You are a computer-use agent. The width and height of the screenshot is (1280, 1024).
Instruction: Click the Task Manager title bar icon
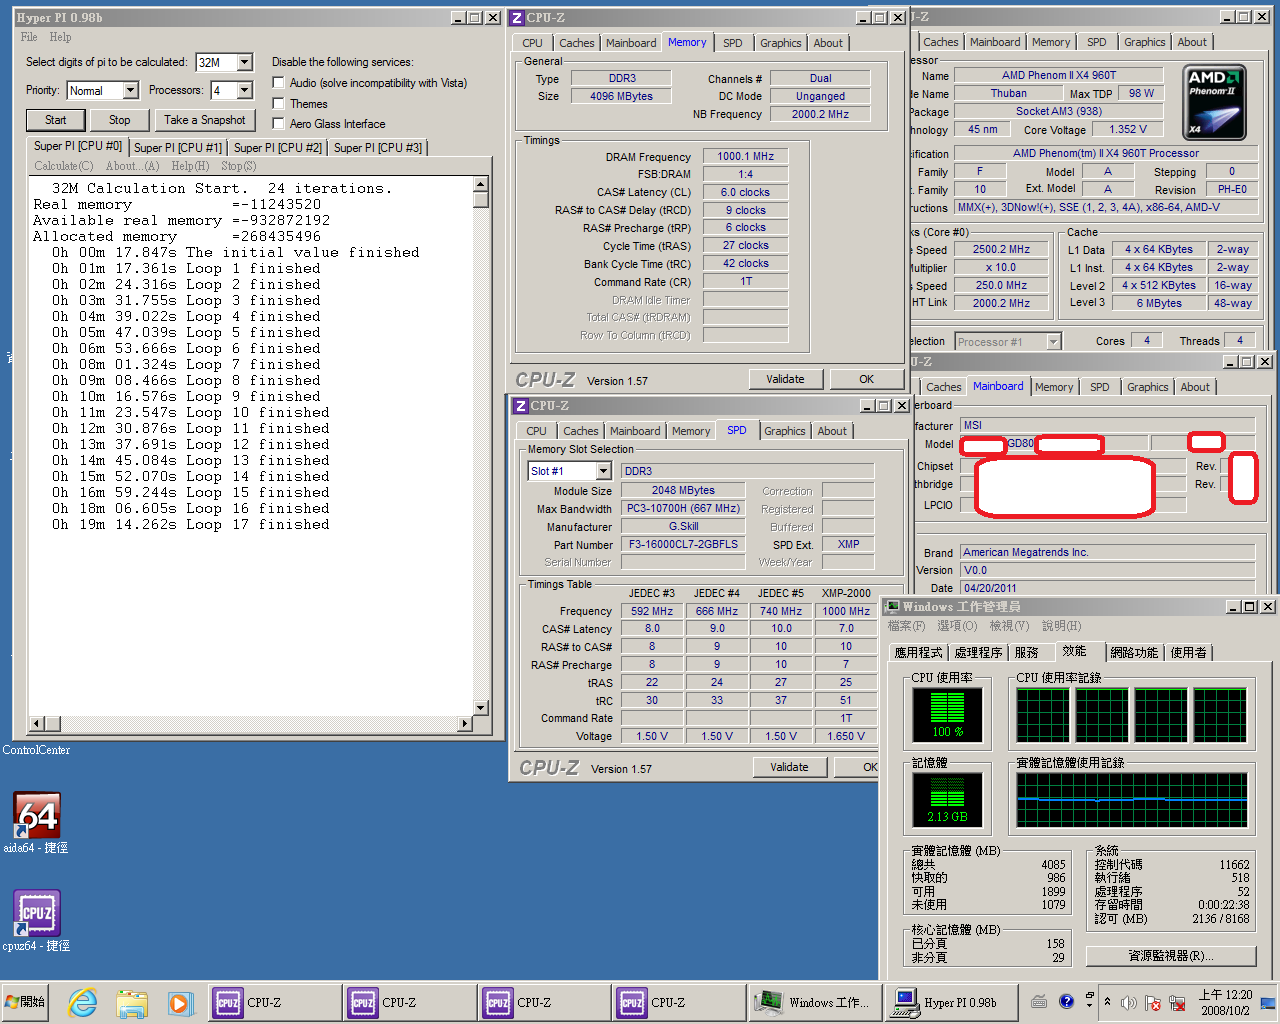pyautogui.click(x=893, y=607)
